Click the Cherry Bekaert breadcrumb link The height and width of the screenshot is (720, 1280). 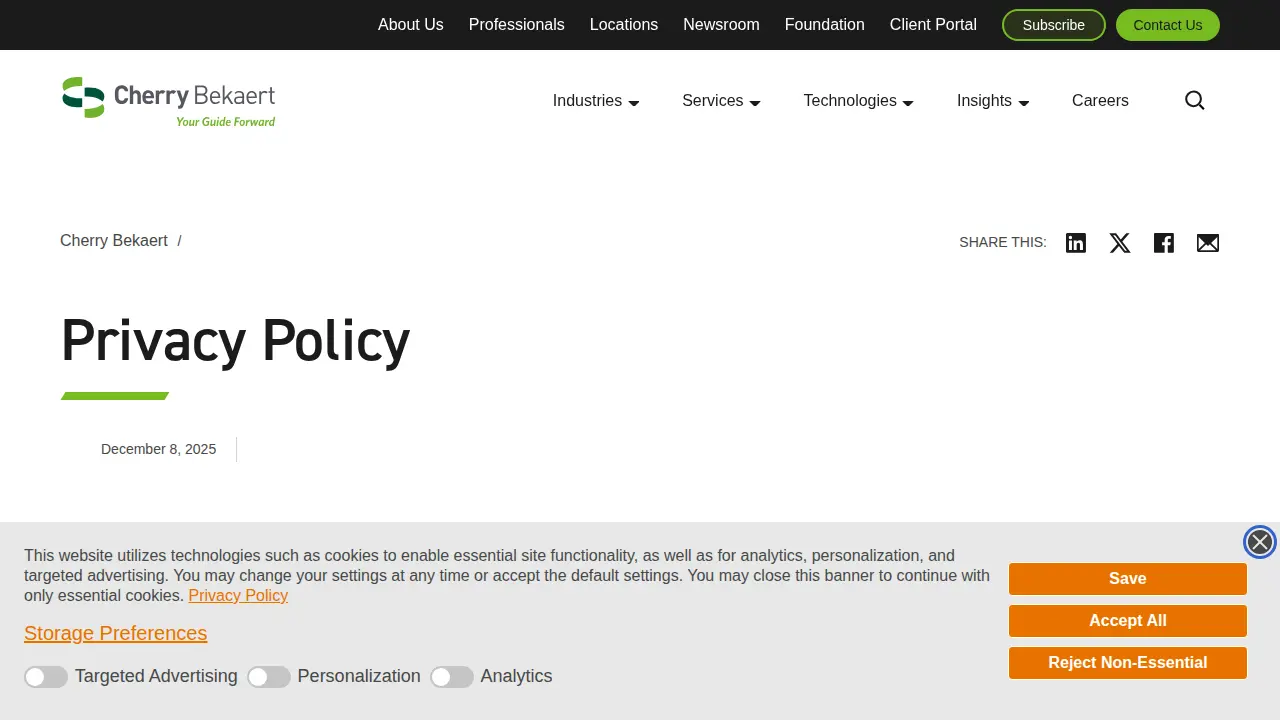pyautogui.click(x=114, y=241)
